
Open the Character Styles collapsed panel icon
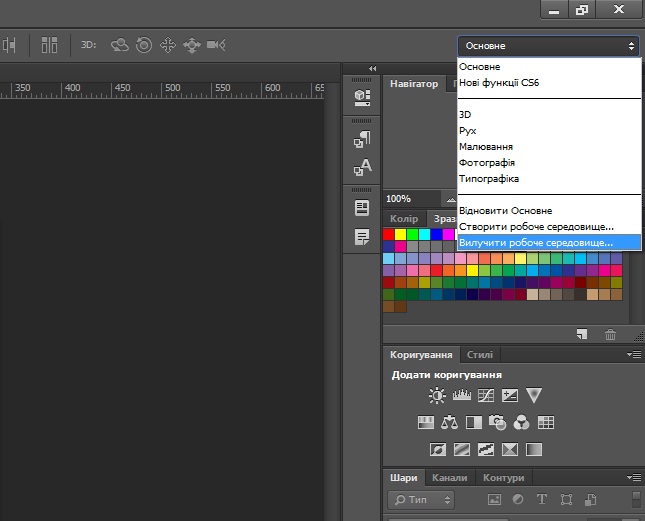[362, 167]
